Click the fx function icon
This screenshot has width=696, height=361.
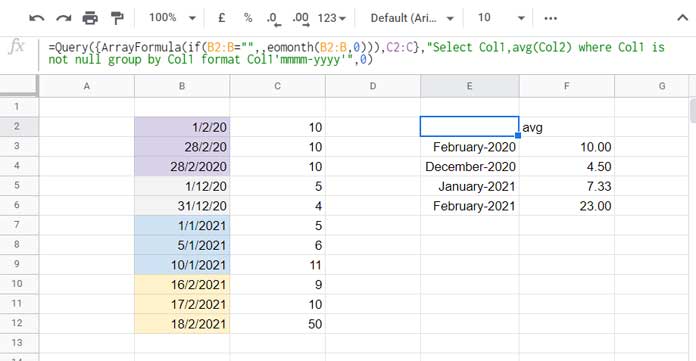(17, 46)
